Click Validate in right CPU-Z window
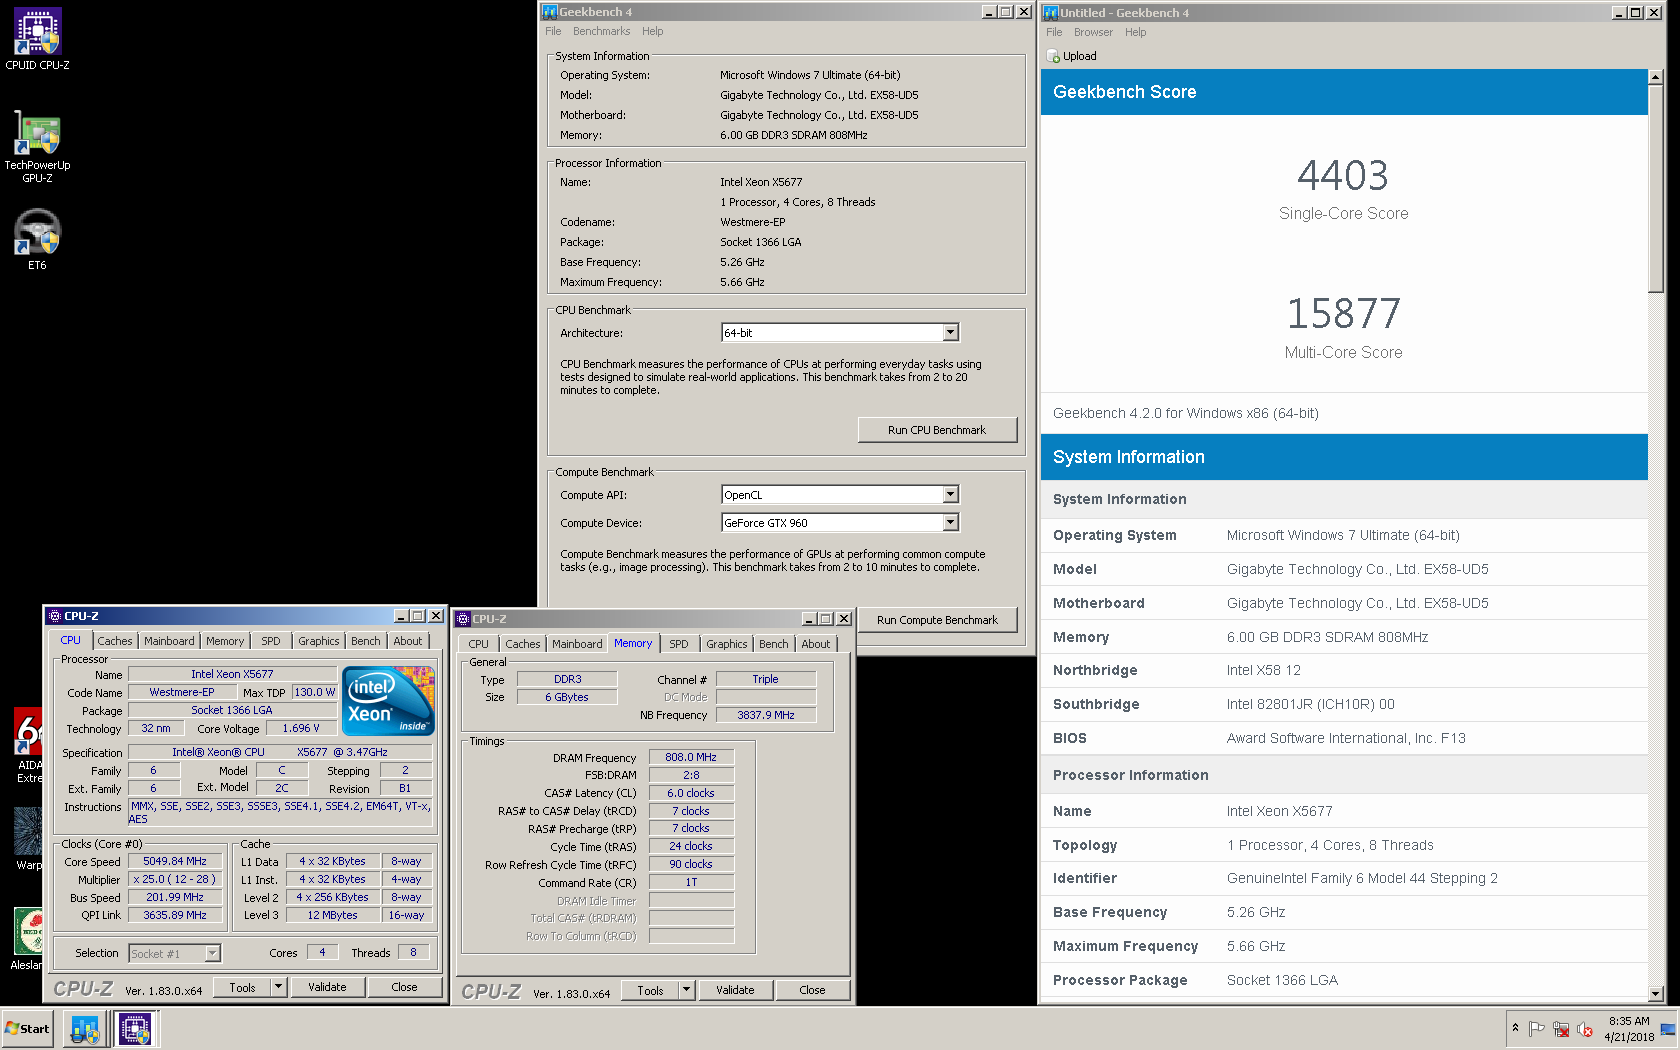The image size is (1680, 1050). [x=735, y=990]
